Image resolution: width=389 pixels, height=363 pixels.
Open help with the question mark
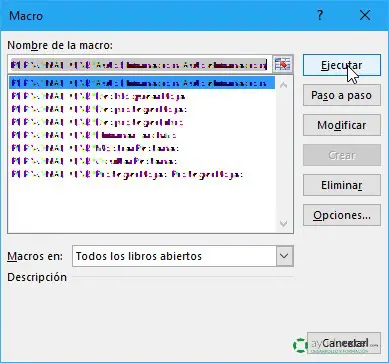pyautogui.click(x=320, y=15)
